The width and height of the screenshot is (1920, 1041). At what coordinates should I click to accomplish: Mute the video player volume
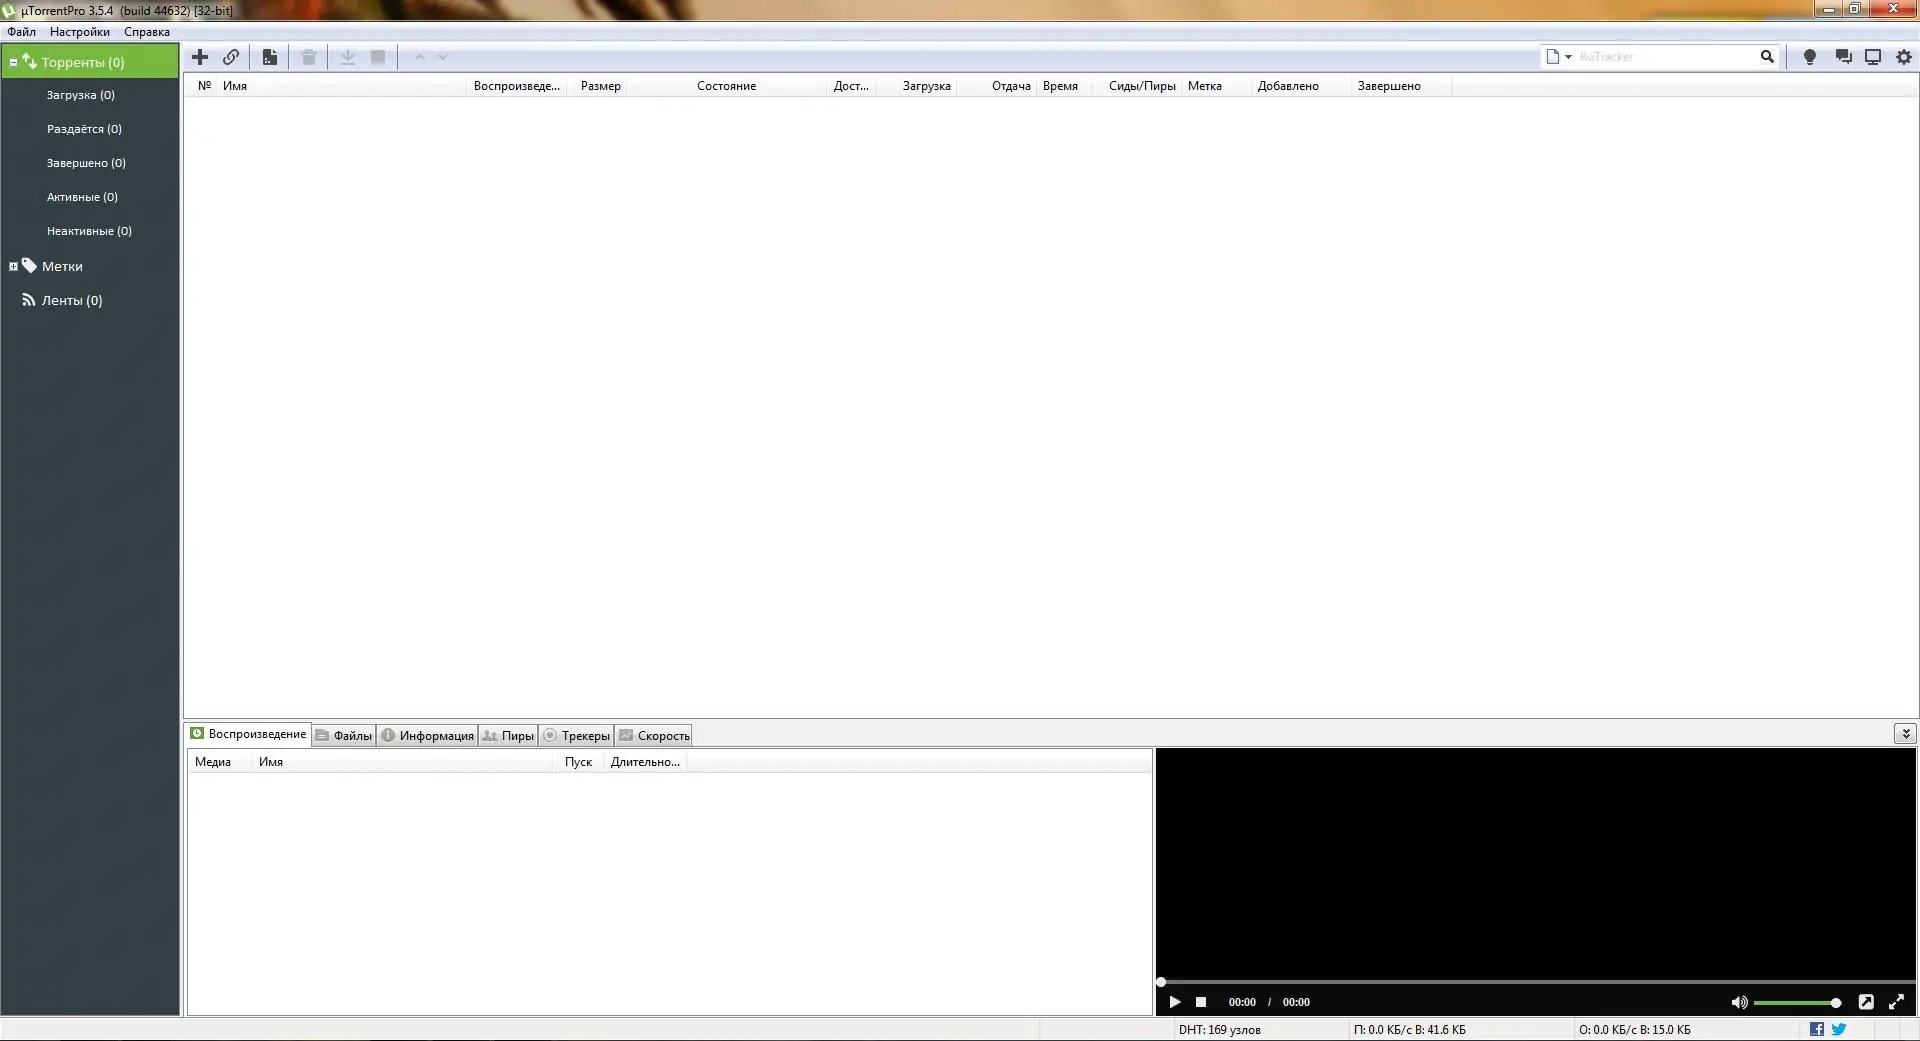pos(1739,1002)
